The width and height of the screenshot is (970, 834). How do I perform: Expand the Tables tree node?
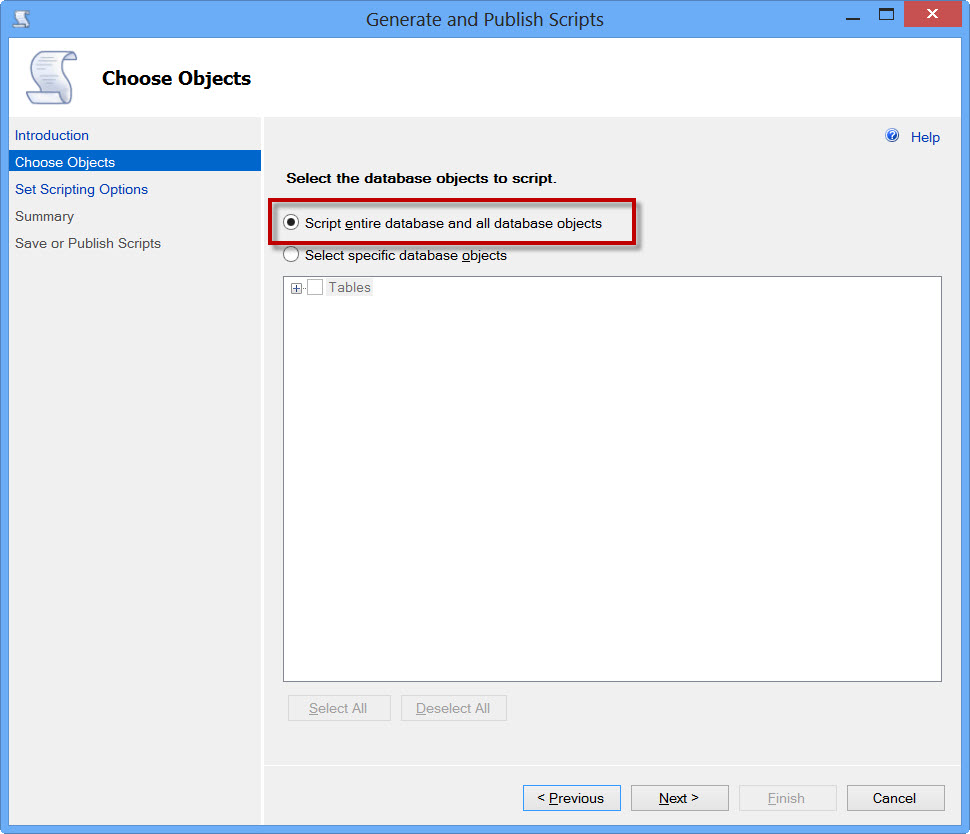pos(296,288)
